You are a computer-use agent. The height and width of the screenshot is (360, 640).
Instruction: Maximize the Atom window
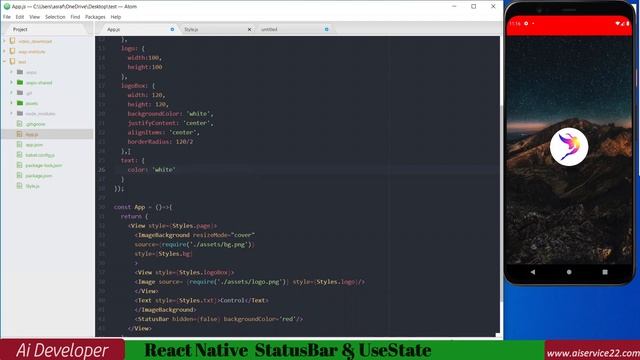tap(473, 7)
